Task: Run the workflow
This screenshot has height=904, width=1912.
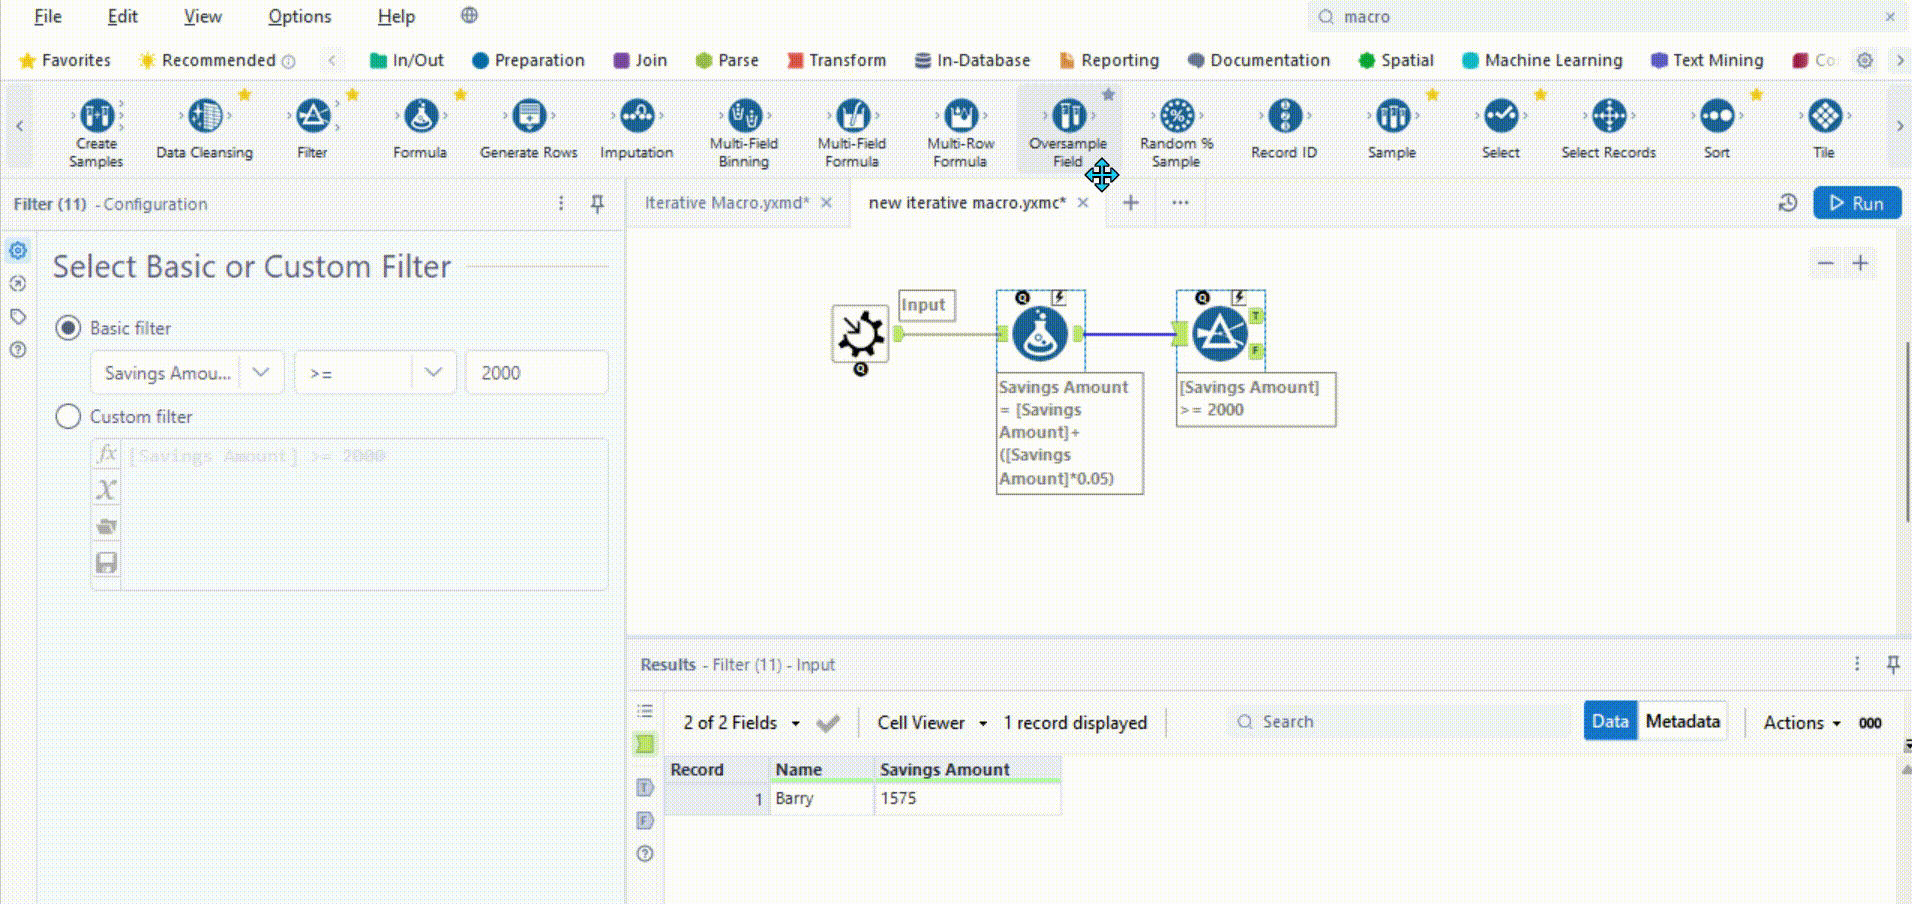Action: point(1857,203)
